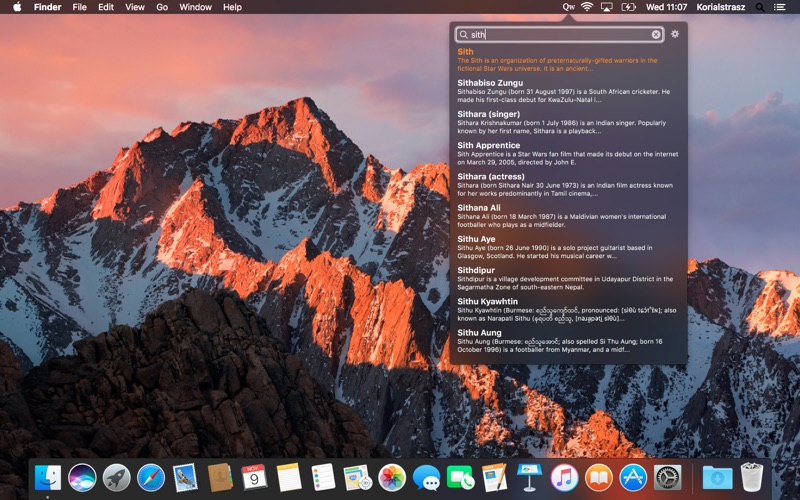Open the Trash in the Dock
The image size is (800, 500).
pos(752,478)
